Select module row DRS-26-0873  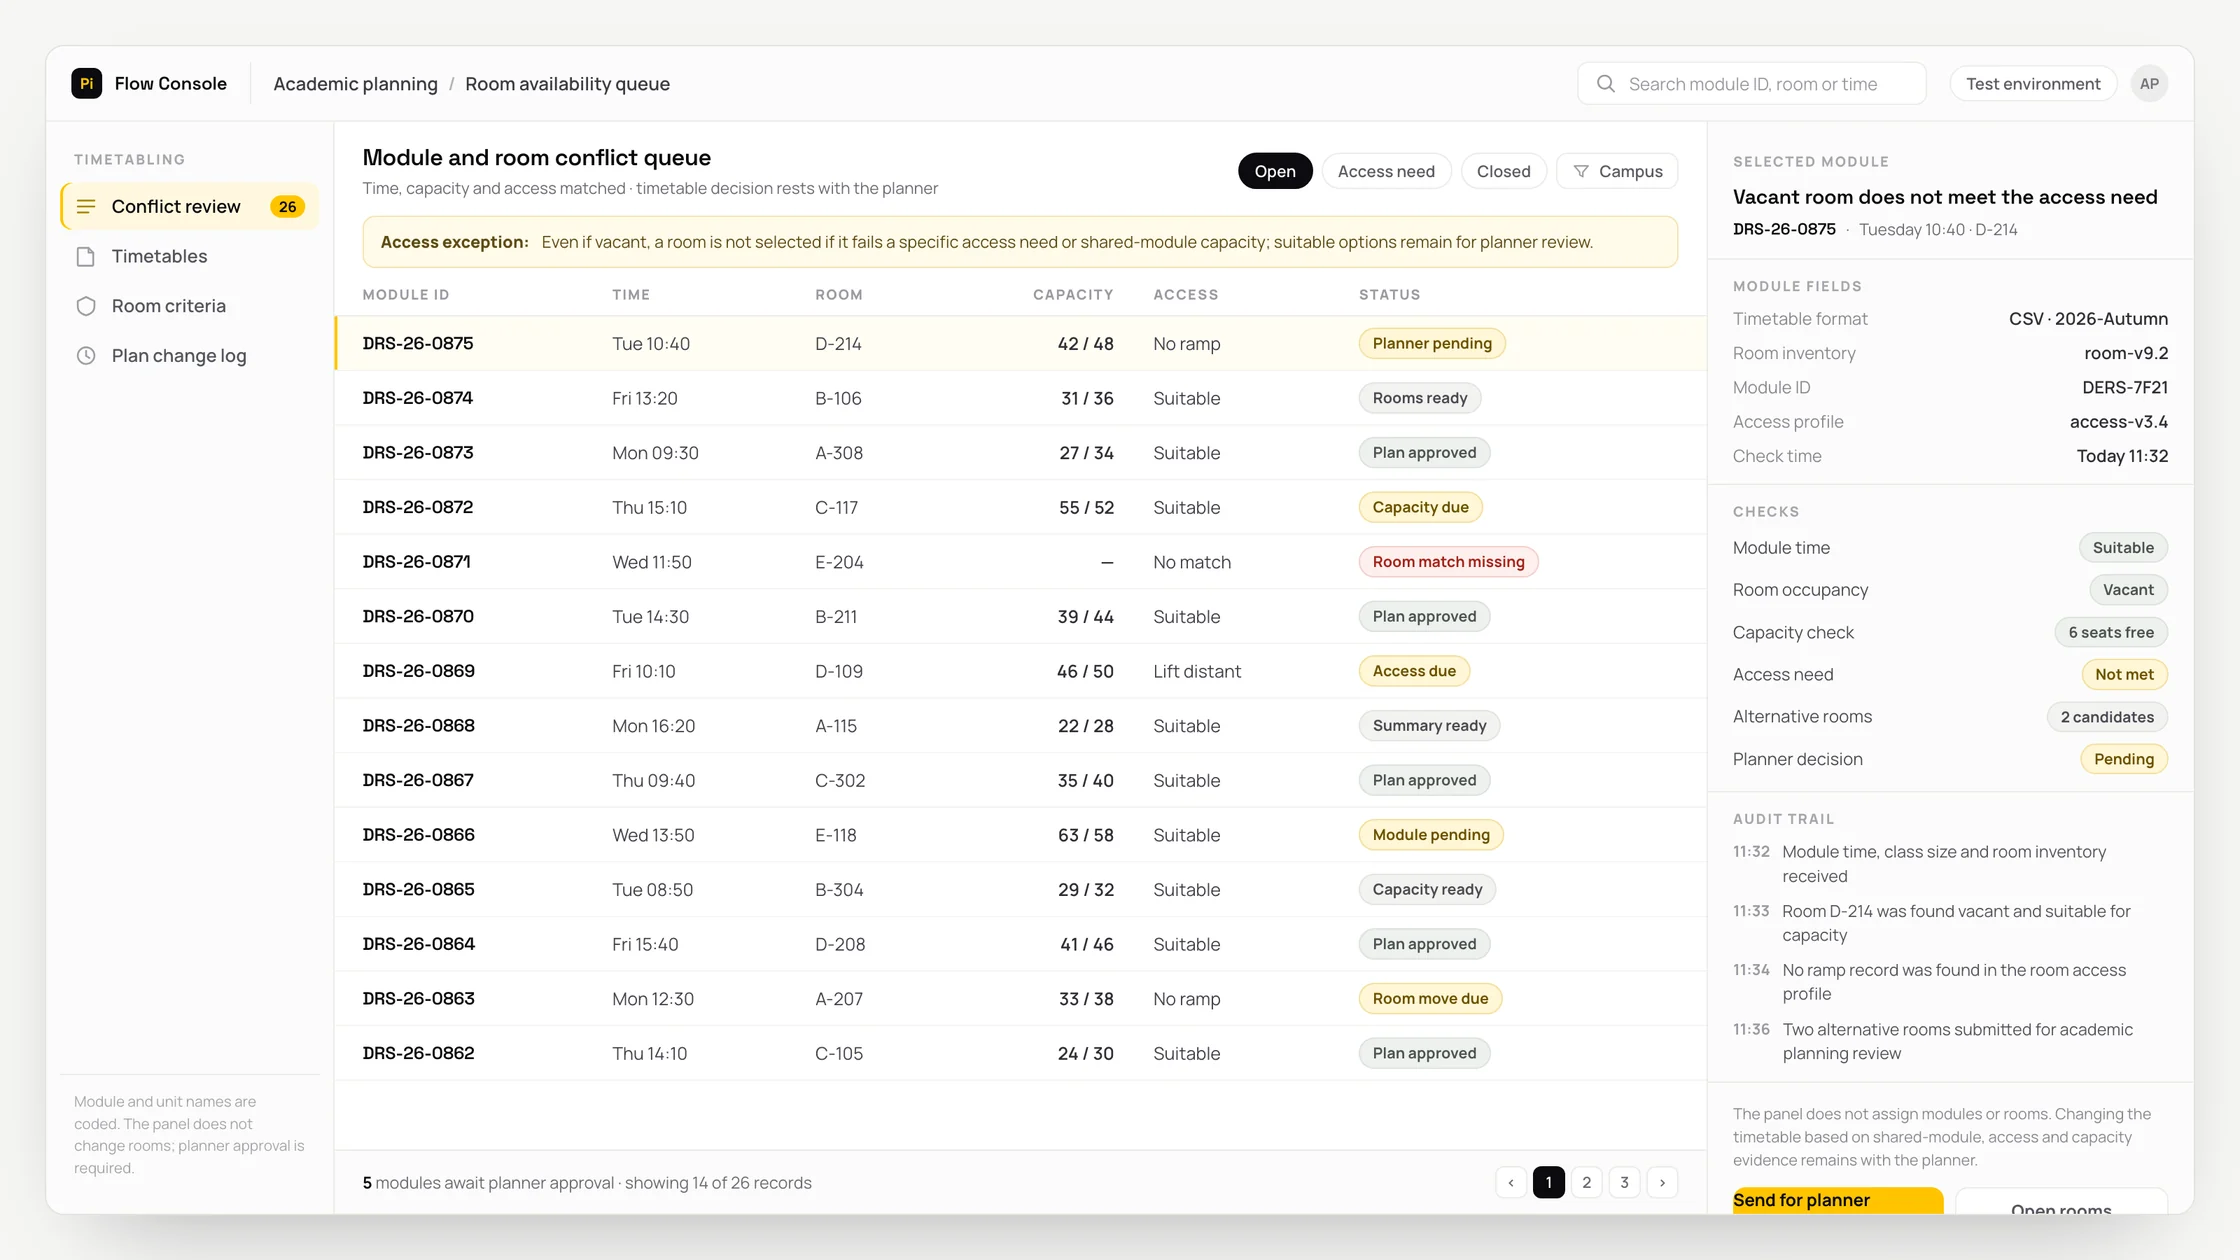(1021, 453)
